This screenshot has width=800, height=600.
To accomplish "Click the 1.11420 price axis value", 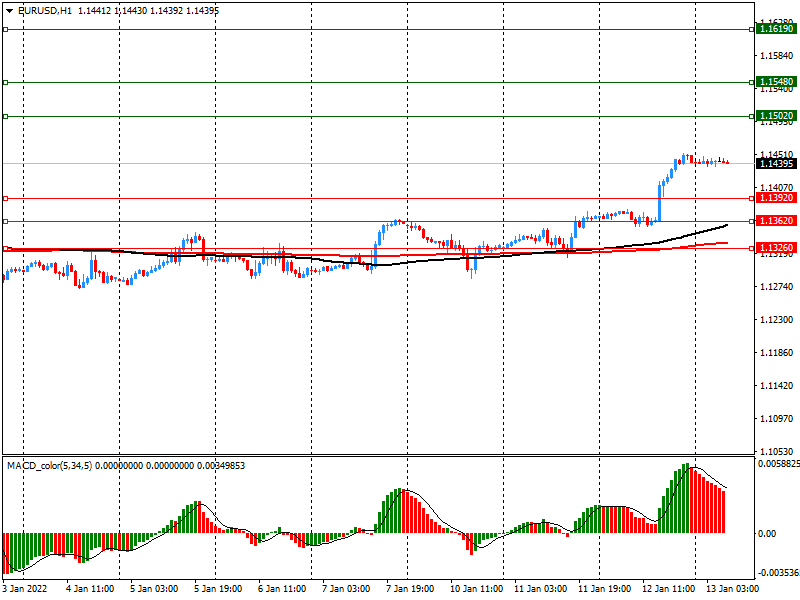I will [777, 386].
